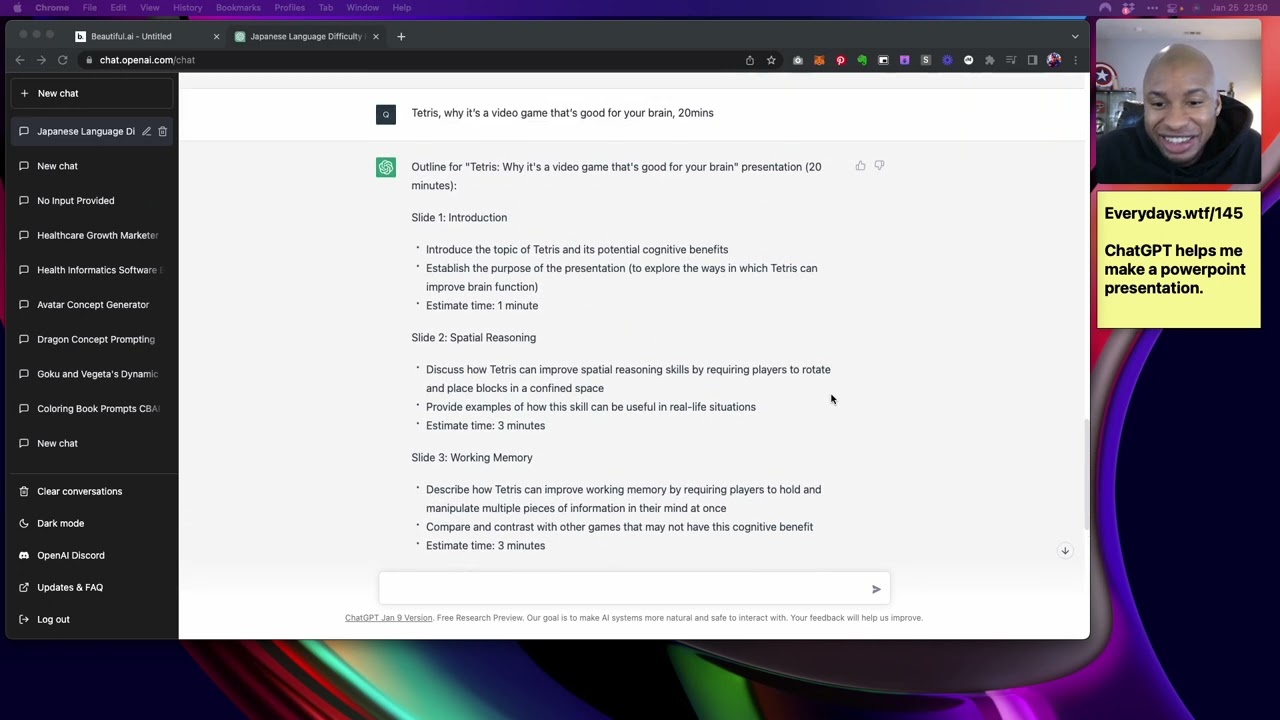Click the thumbs down feedback icon
This screenshot has height=720, width=1280.
pyautogui.click(x=879, y=166)
